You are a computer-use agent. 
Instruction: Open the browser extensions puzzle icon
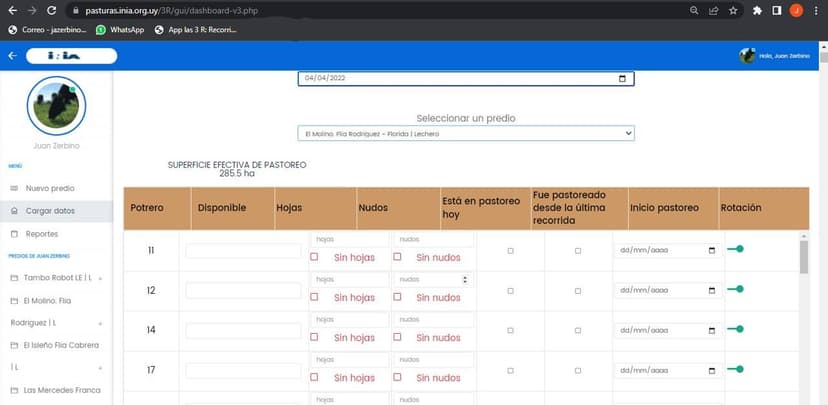click(757, 10)
